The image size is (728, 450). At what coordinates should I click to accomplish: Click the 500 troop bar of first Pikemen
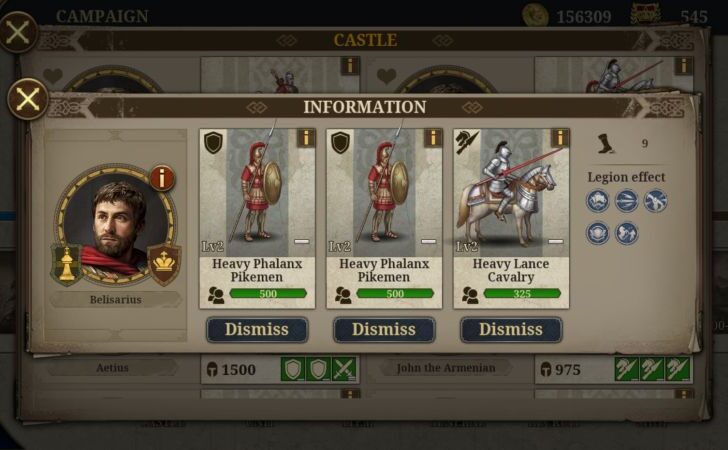tap(268, 293)
